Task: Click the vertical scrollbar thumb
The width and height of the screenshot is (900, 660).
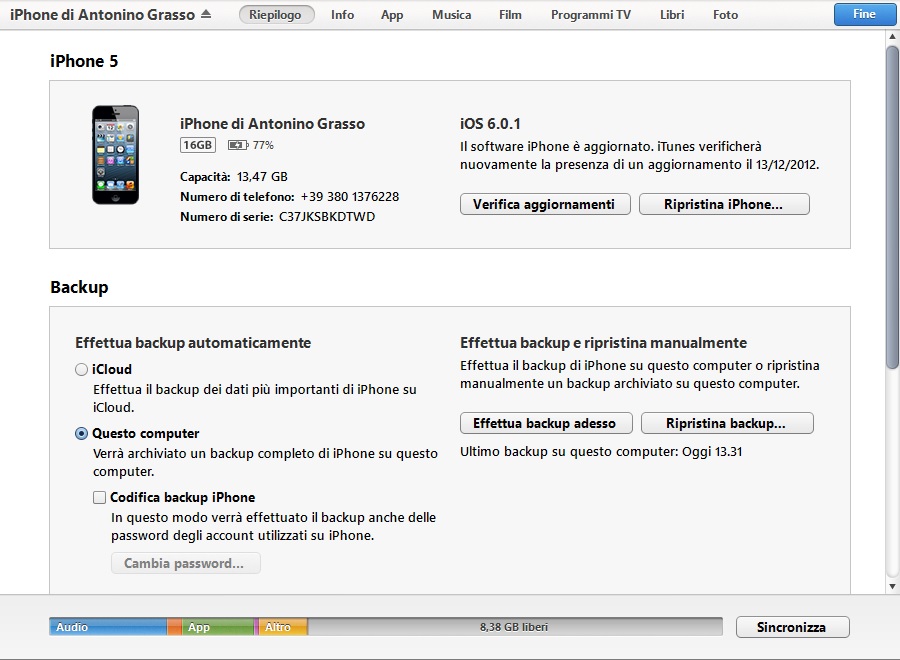Action: pyautogui.click(x=893, y=207)
